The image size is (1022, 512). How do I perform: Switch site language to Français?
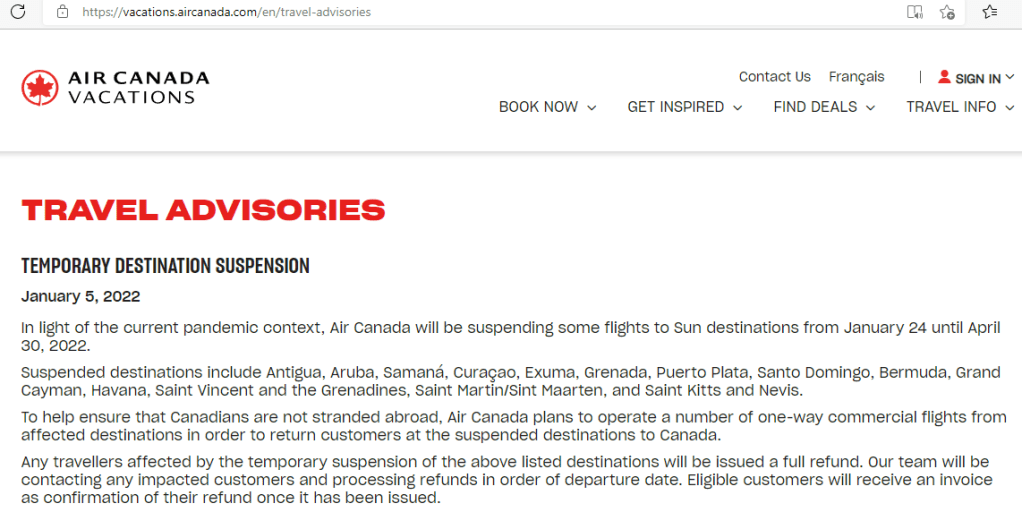coord(856,77)
